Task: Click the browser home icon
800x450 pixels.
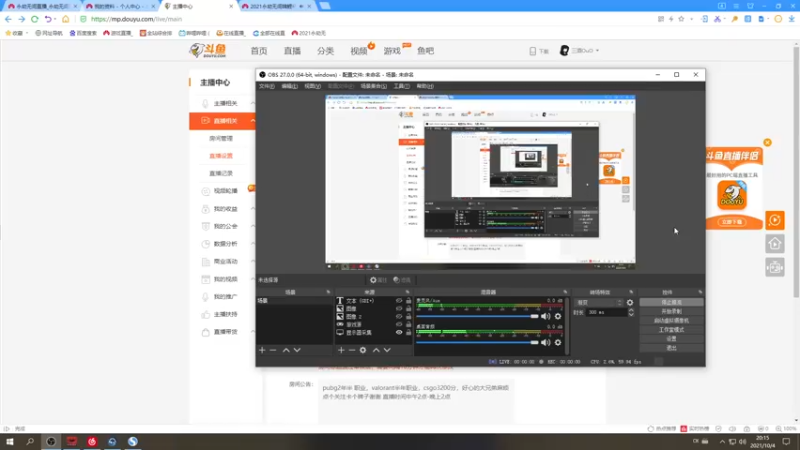Action: point(65,19)
